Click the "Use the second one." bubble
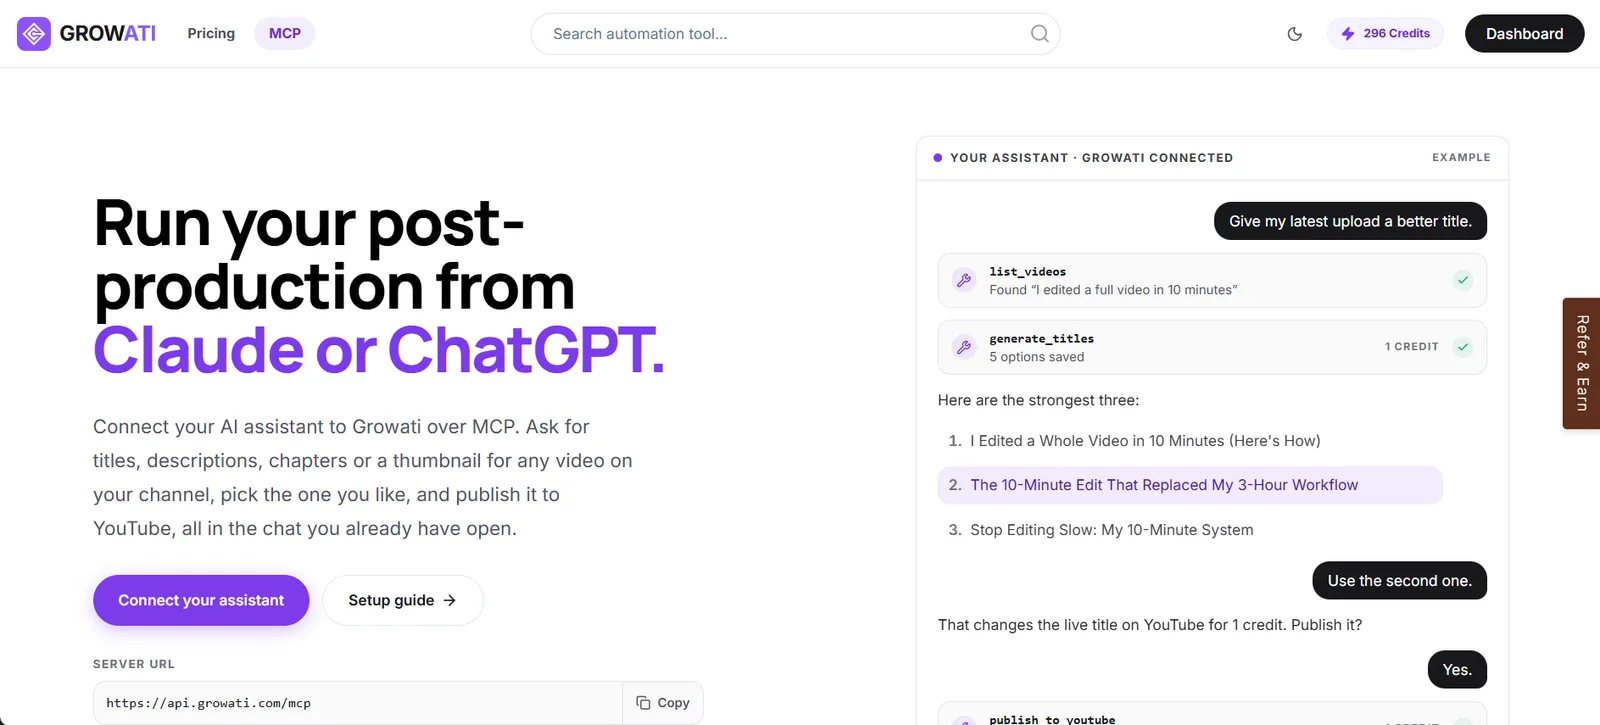Image resolution: width=1600 pixels, height=725 pixels. (1399, 581)
